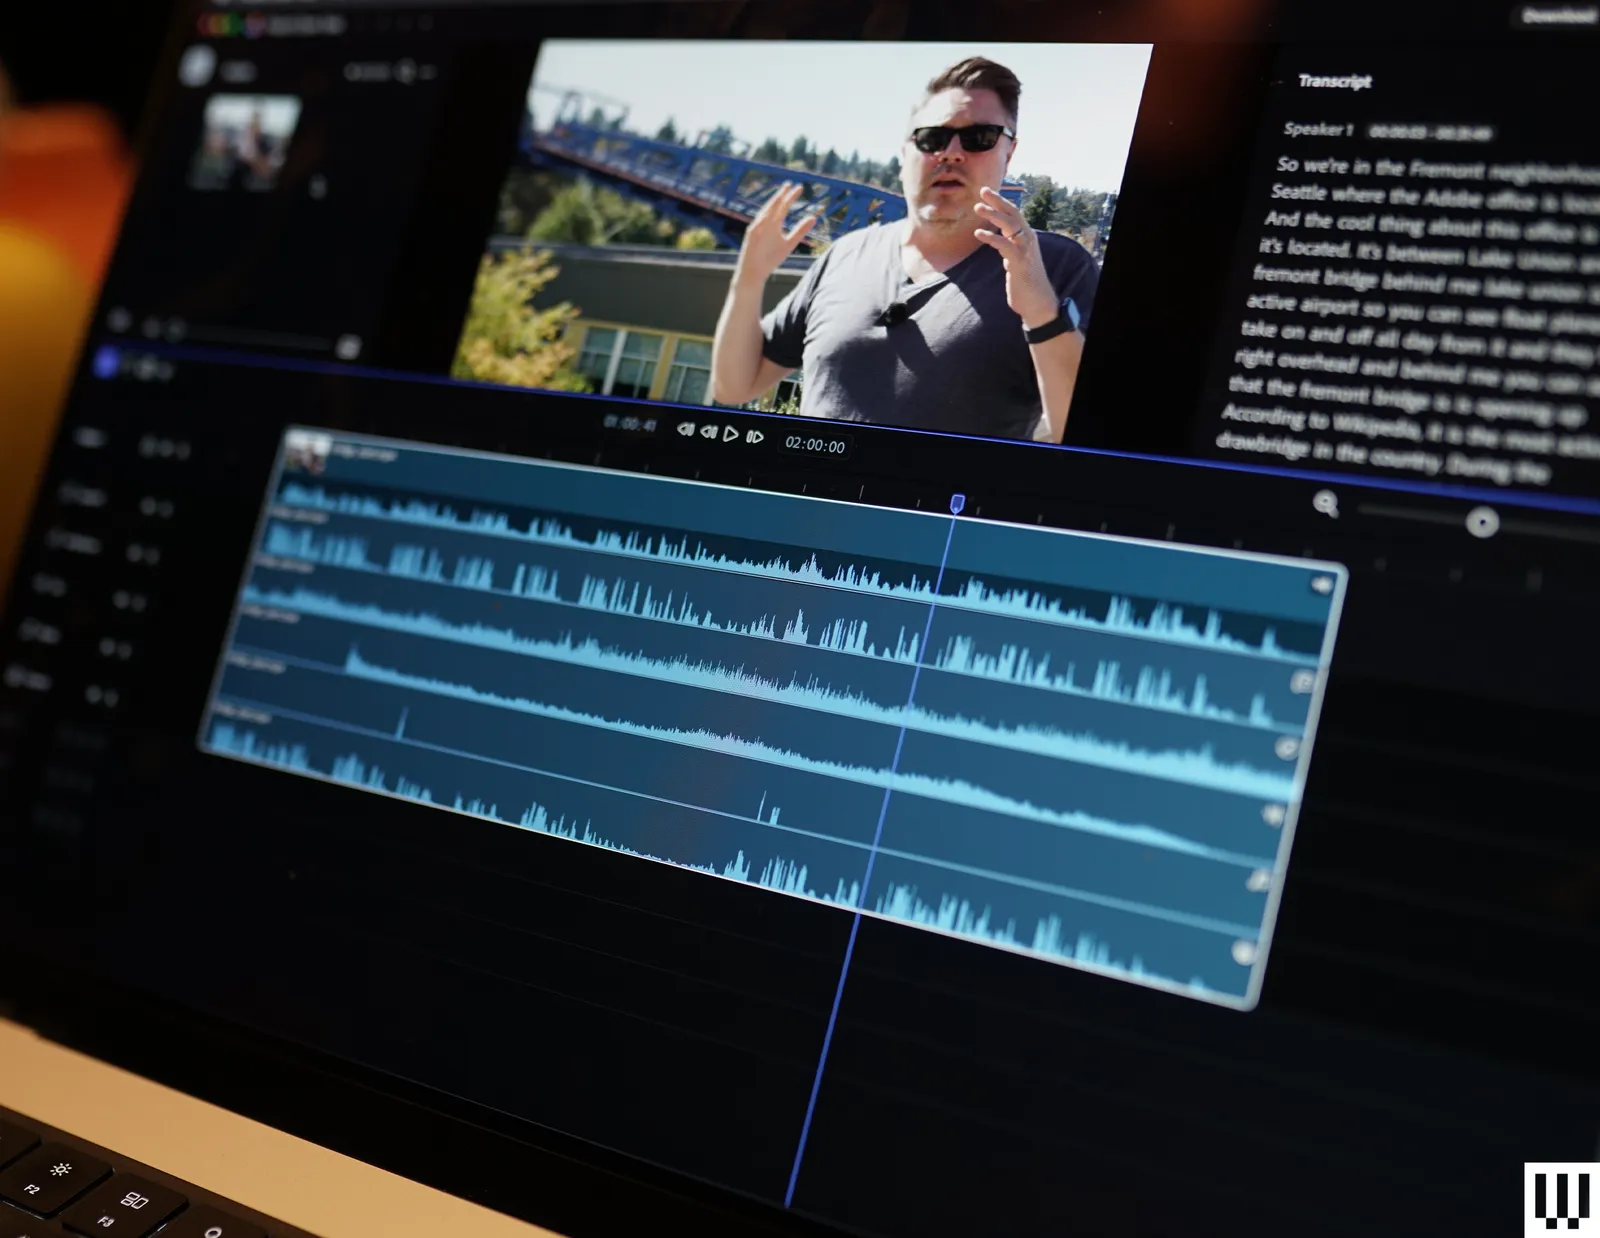Click the round icon at the top of the media panel

coord(197,66)
